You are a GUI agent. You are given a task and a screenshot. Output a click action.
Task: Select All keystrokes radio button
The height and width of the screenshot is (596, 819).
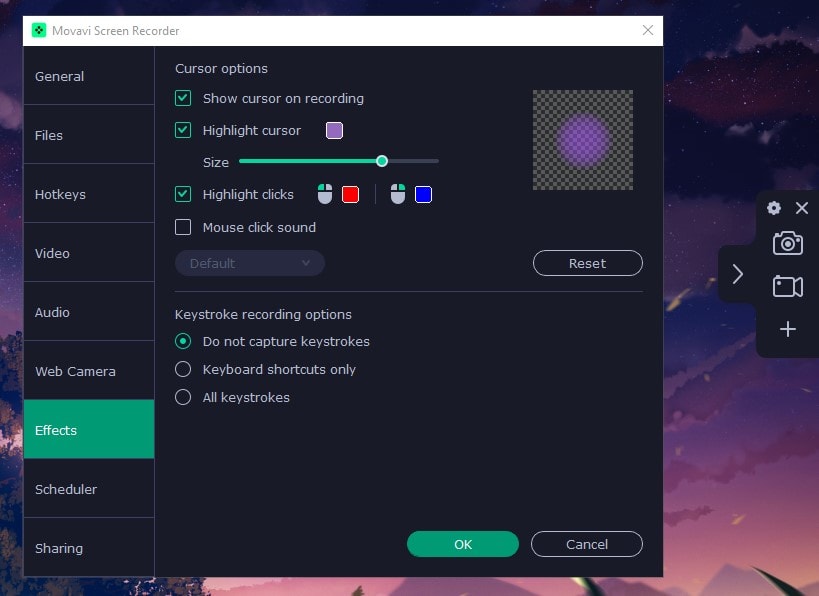click(183, 398)
